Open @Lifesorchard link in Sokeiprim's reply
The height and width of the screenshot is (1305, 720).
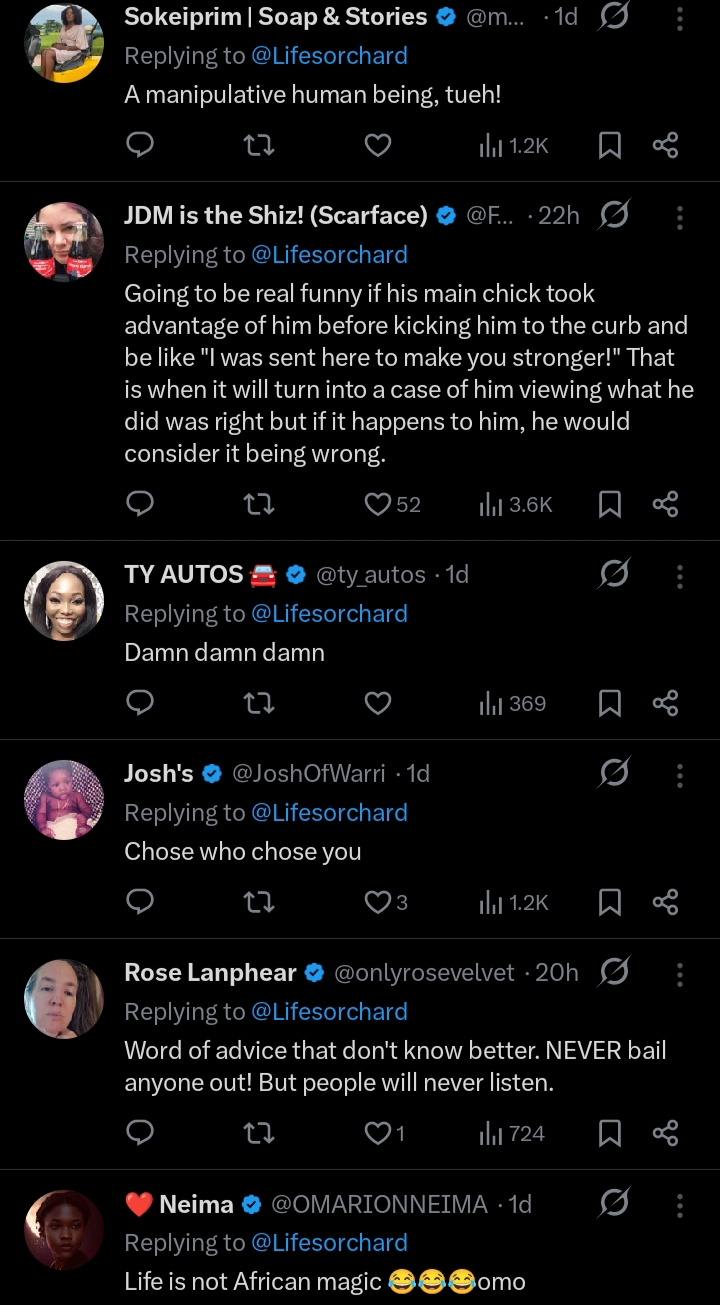click(x=329, y=56)
